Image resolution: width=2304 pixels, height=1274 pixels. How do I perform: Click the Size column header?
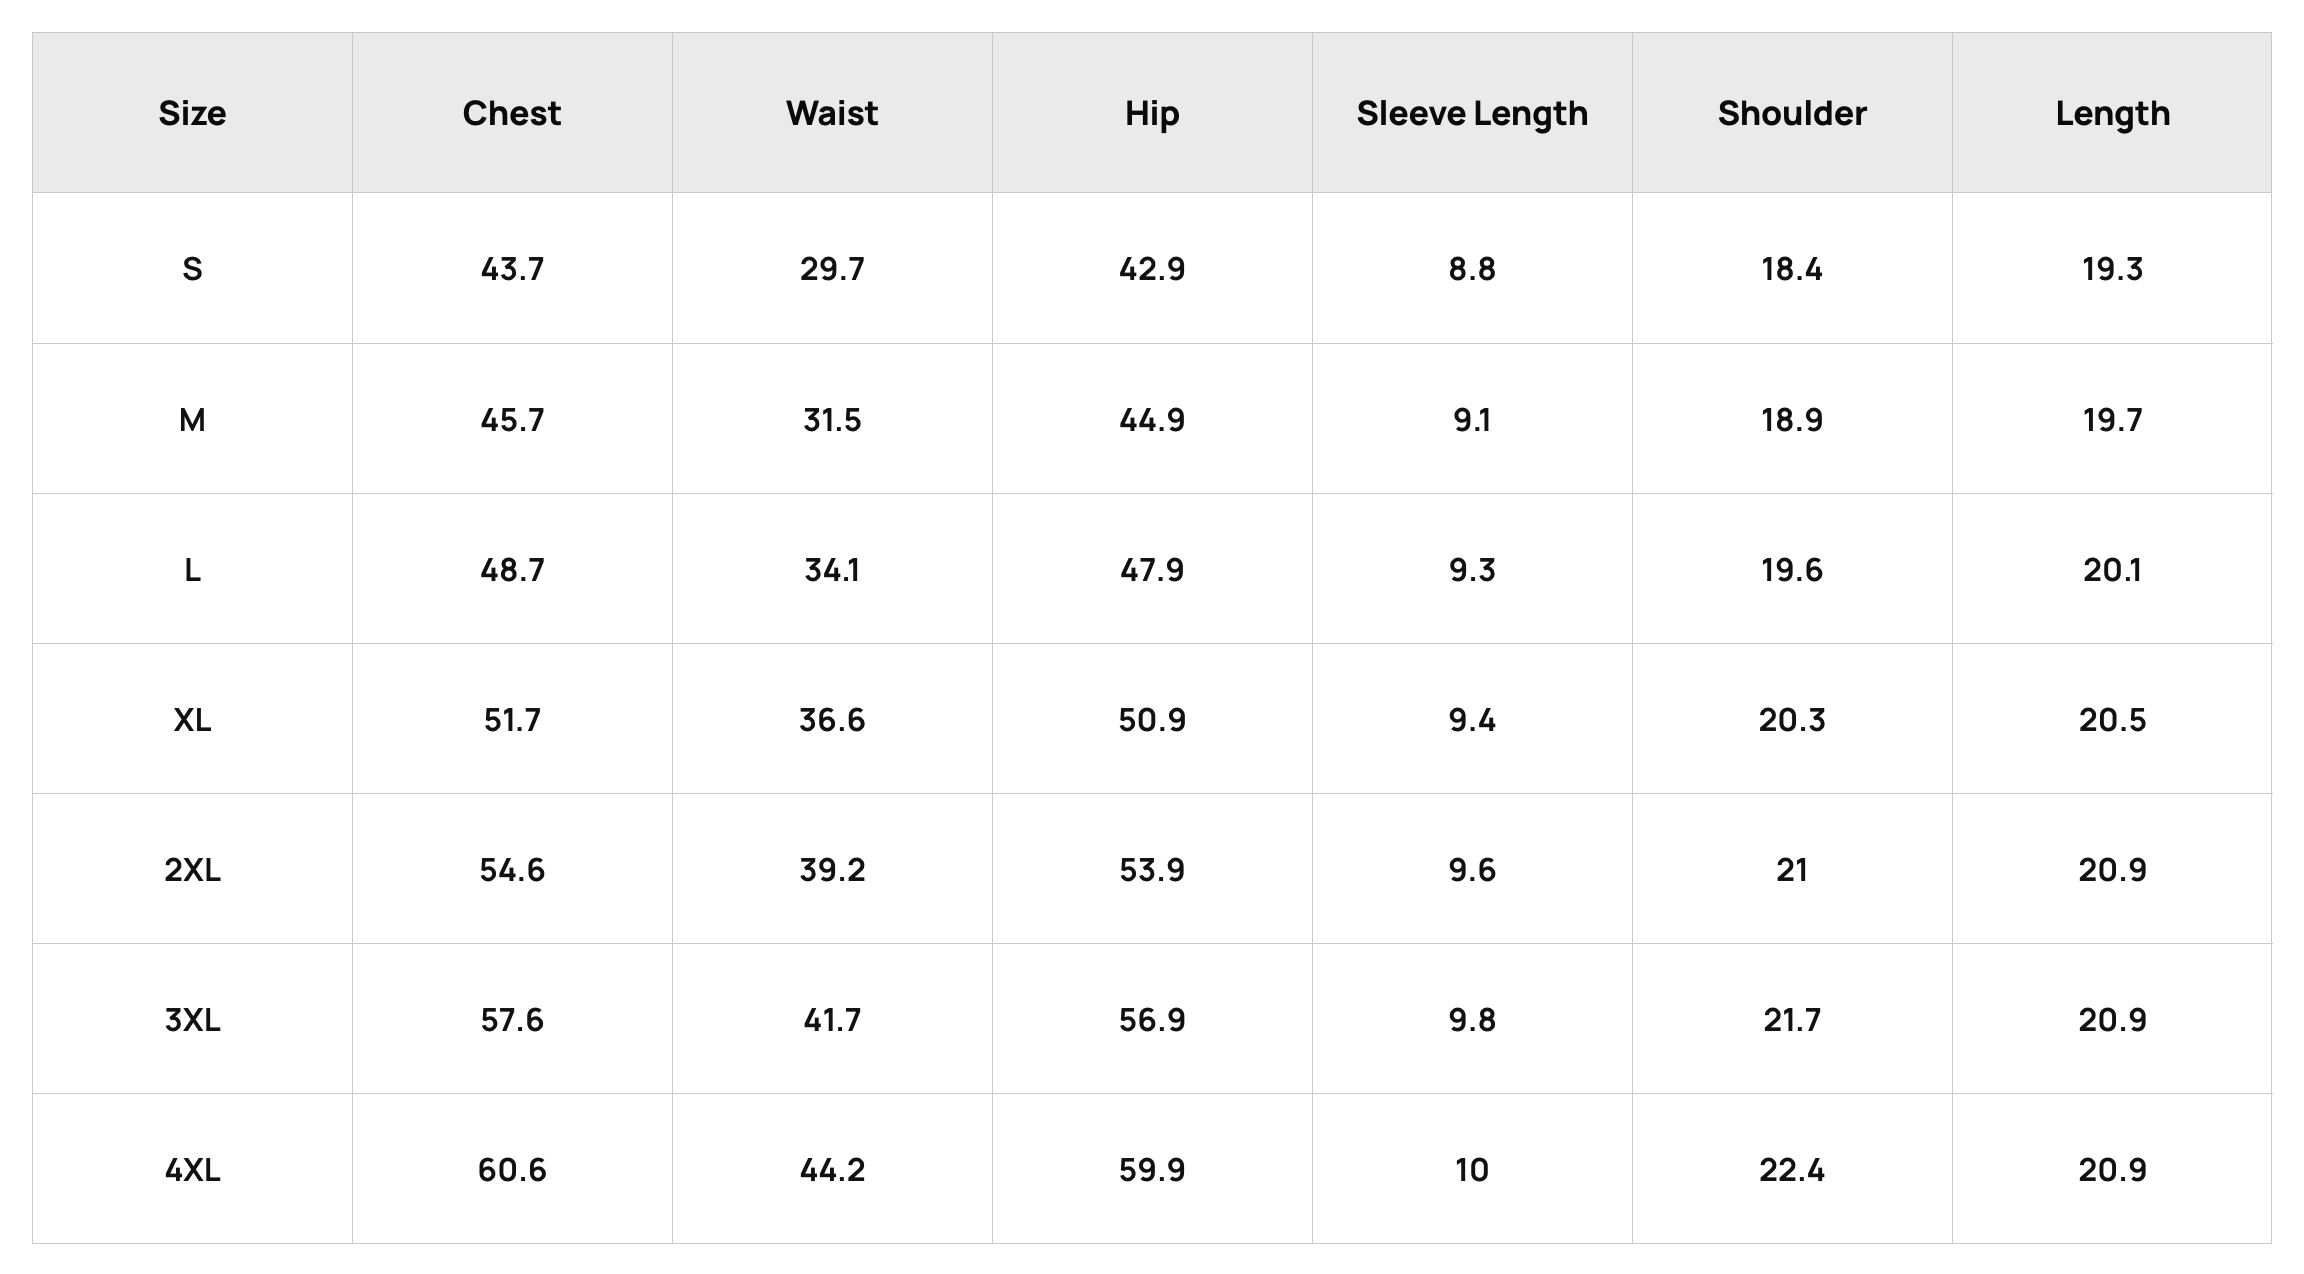click(x=192, y=113)
